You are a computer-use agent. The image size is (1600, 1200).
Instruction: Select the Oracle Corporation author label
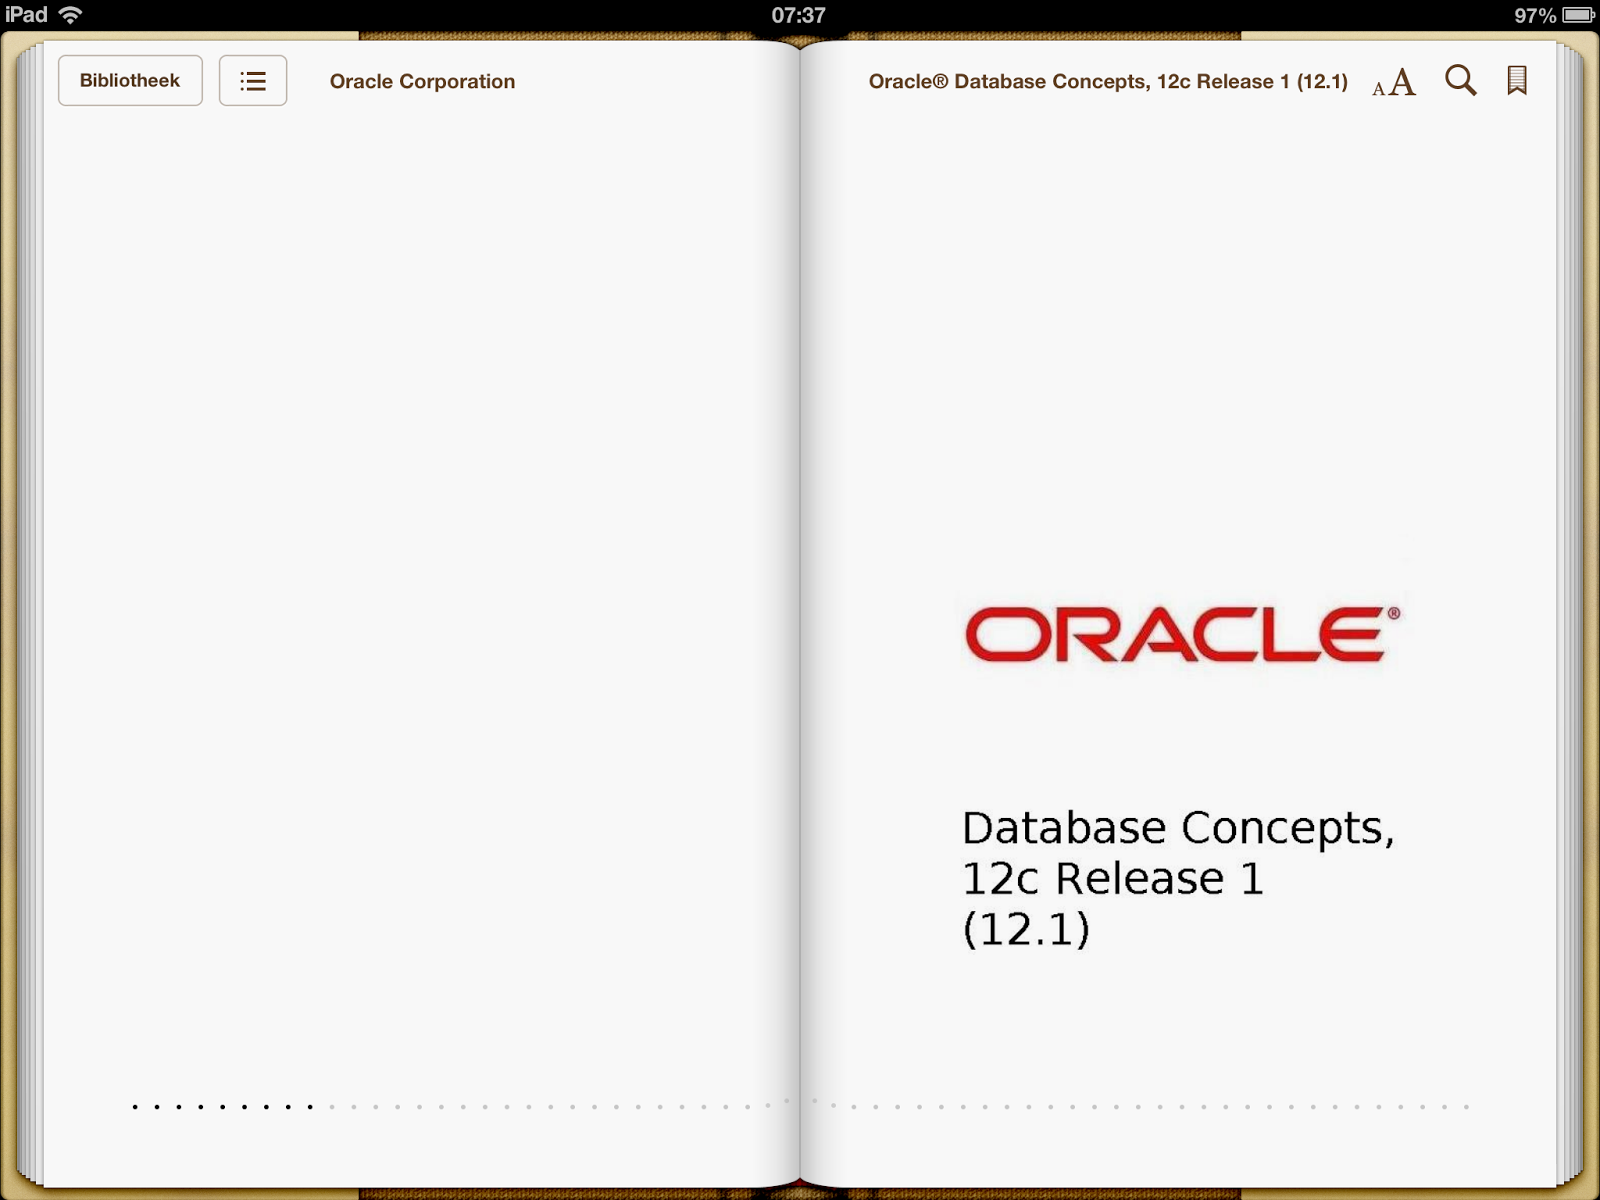(x=422, y=81)
